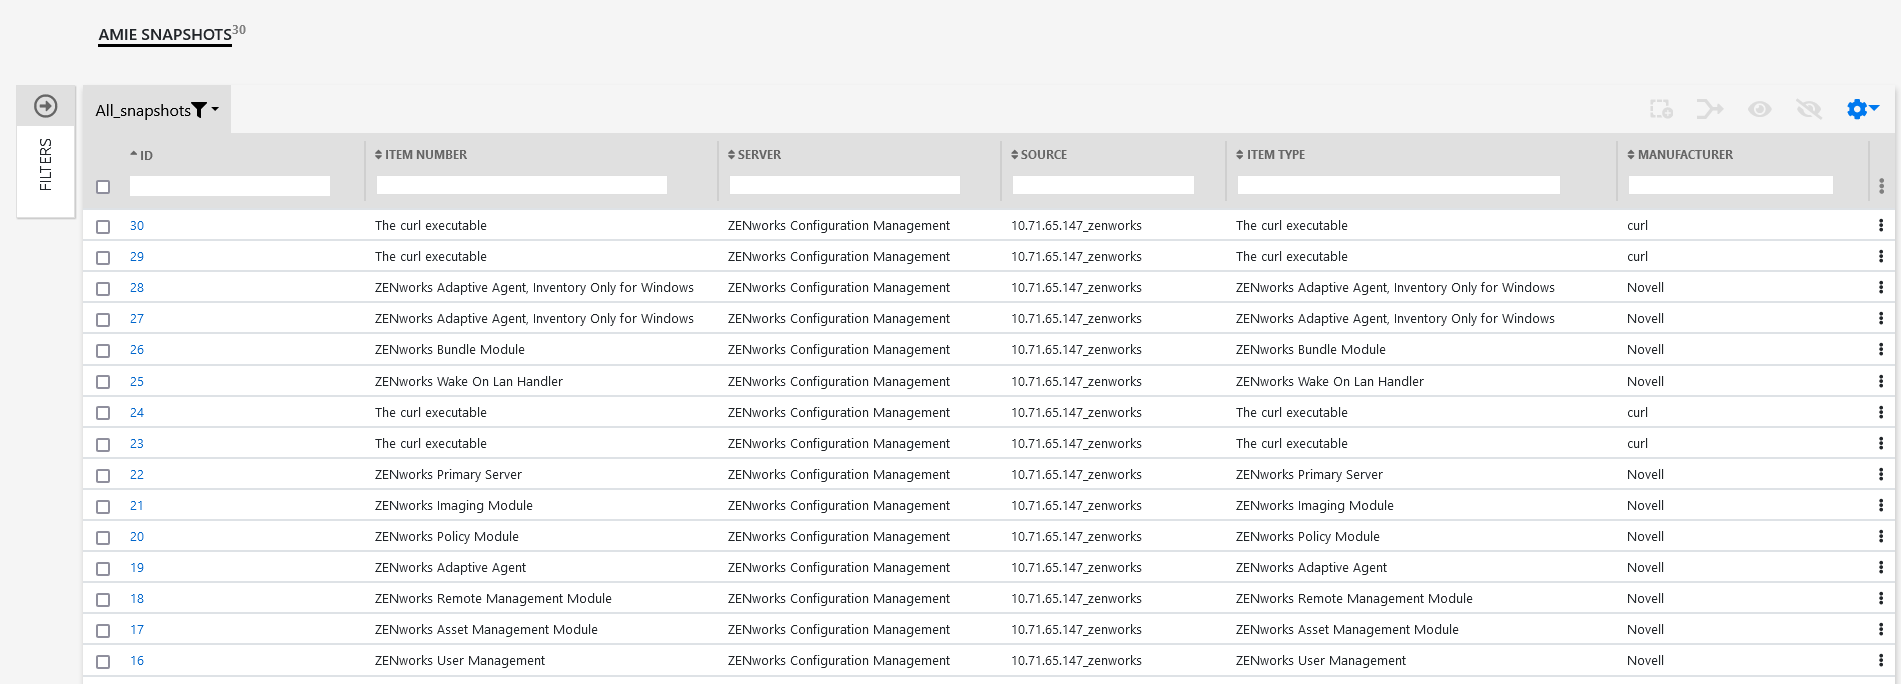Open snapshot ID 16 link
The height and width of the screenshot is (684, 1901).
[x=137, y=661]
